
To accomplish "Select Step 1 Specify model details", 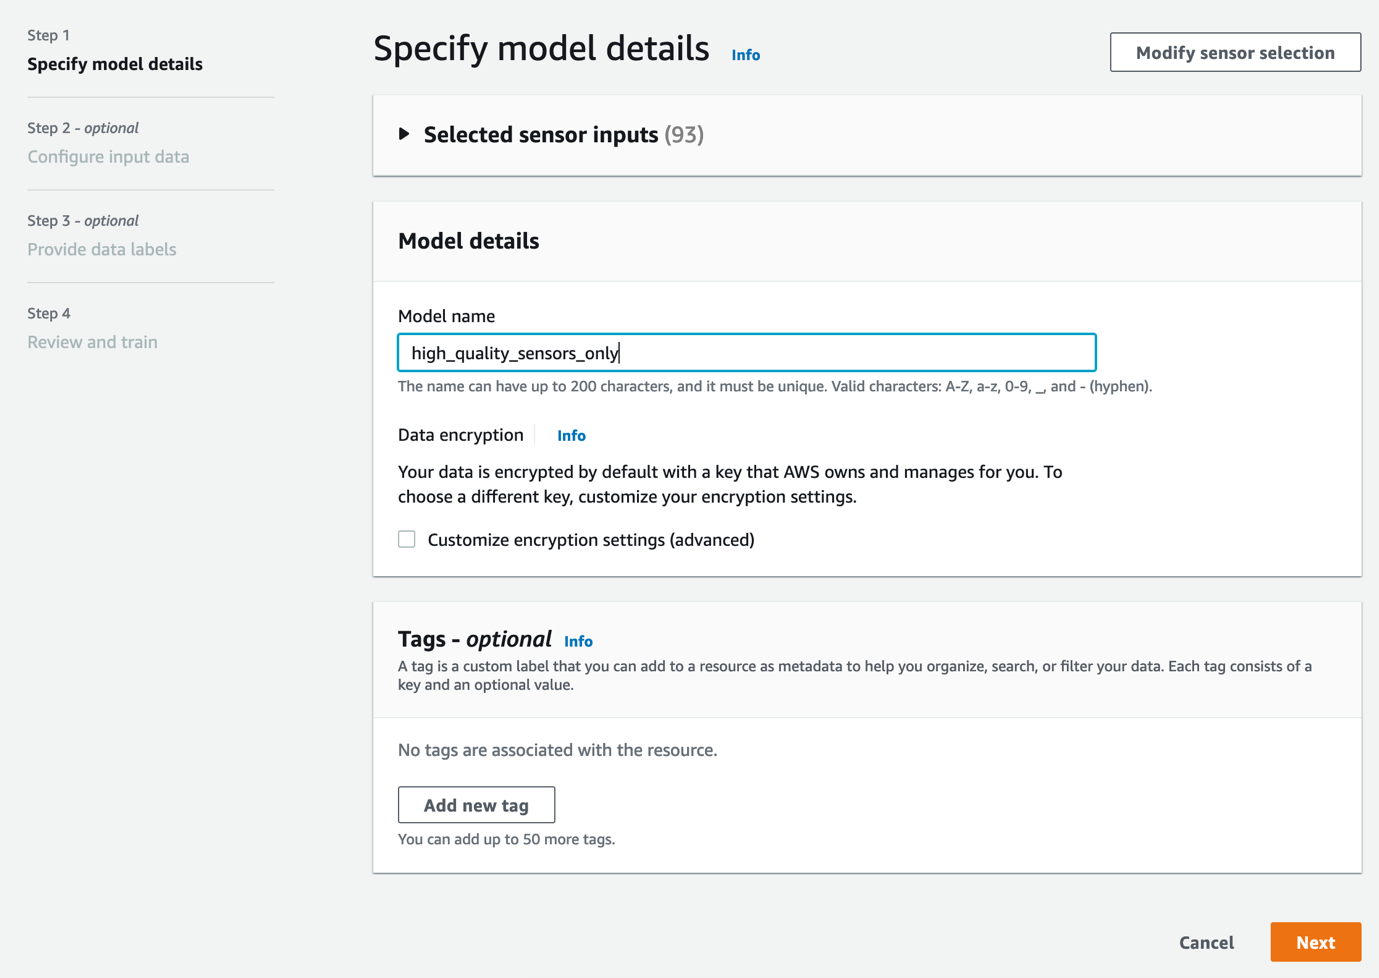I will [115, 64].
